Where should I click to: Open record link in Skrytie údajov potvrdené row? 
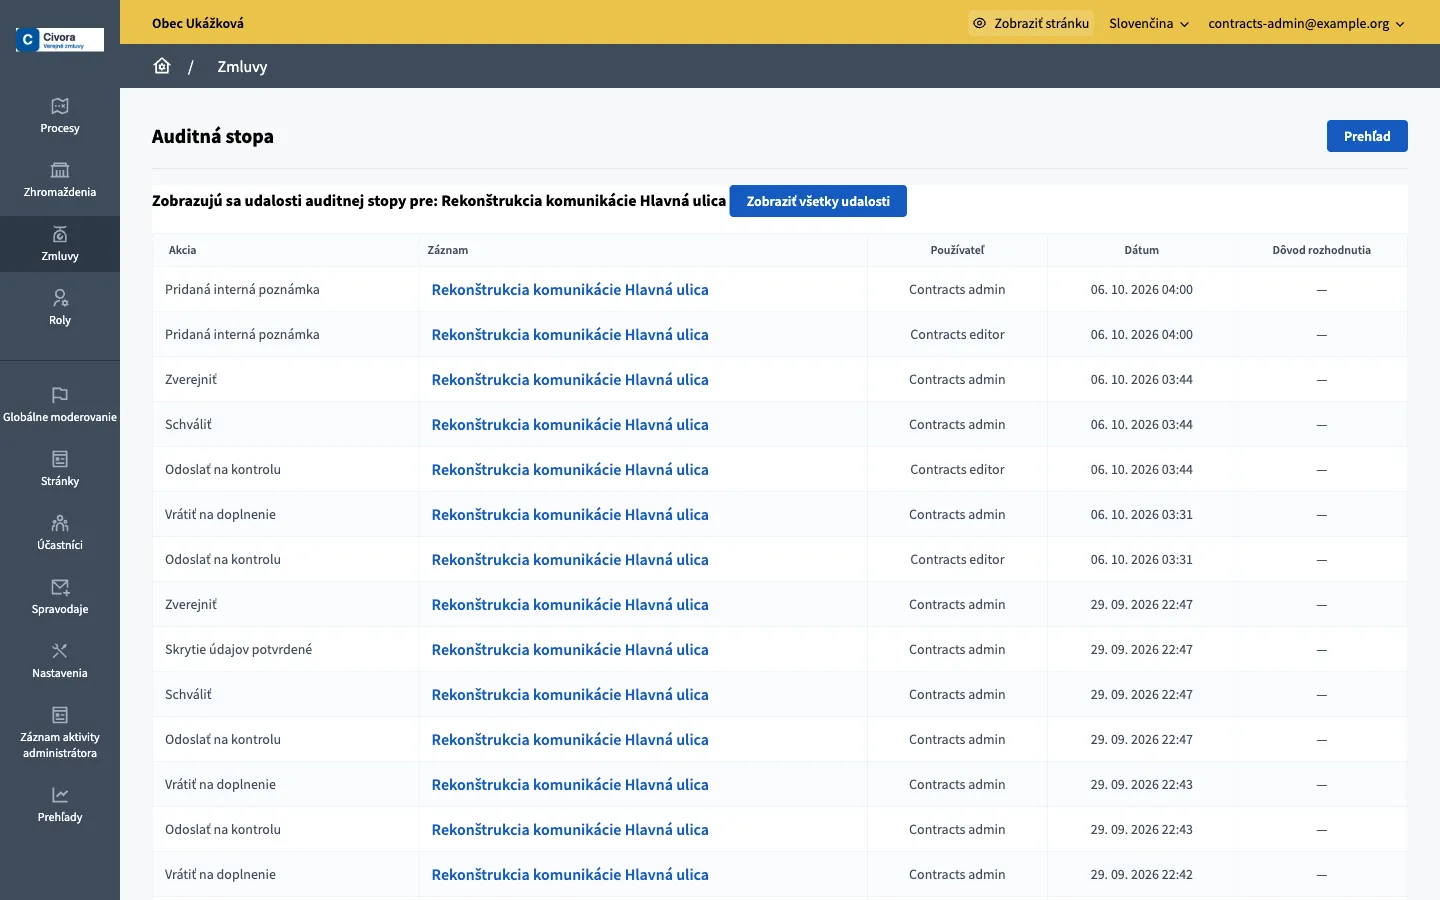pyautogui.click(x=570, y=650)
